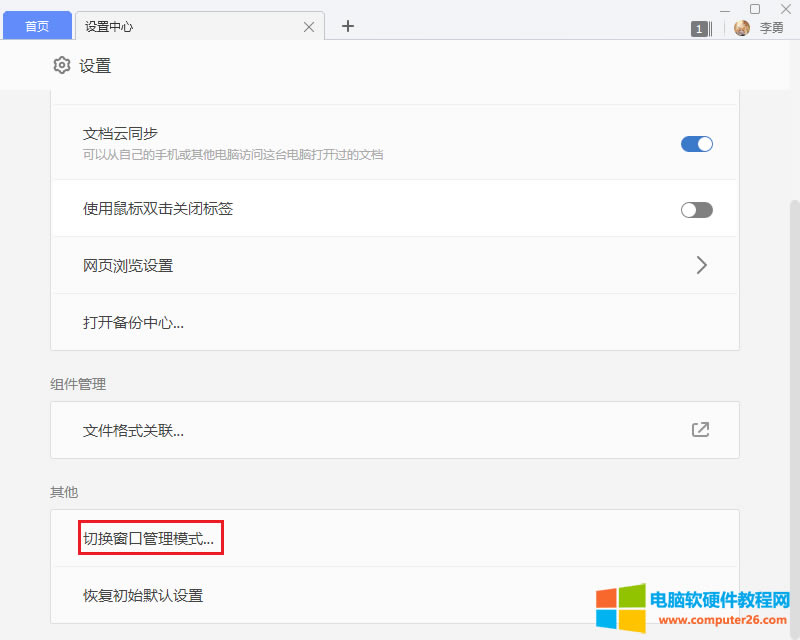Click the 设置 gear icon

point(61,65)
